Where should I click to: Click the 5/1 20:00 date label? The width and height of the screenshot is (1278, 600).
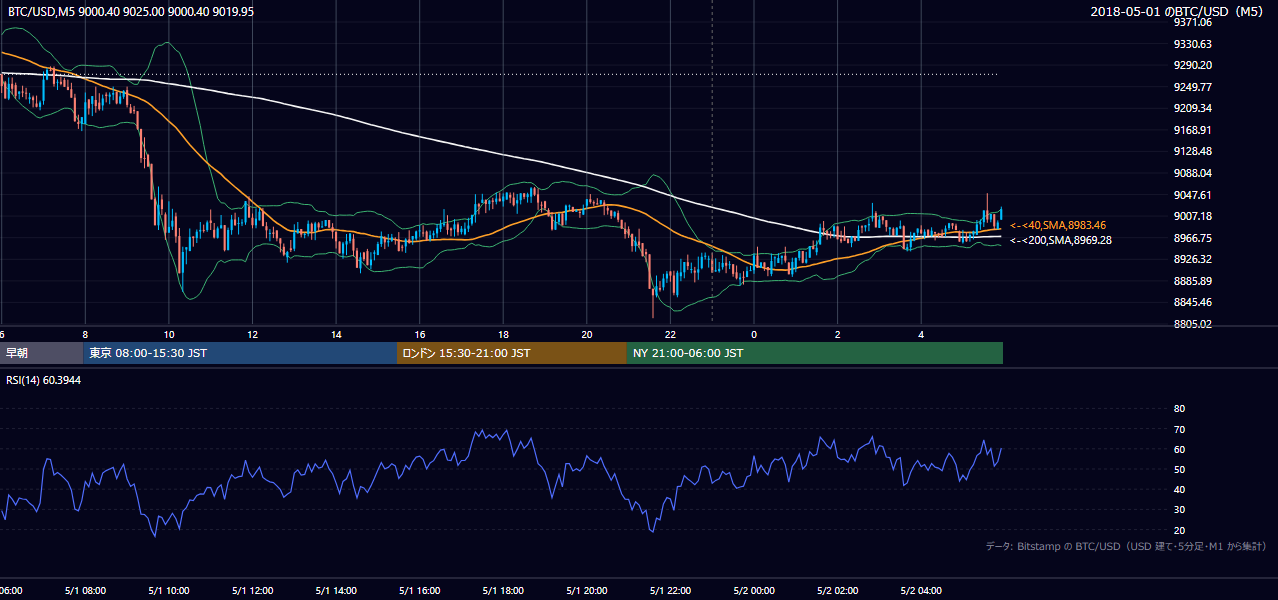tap(587, 591)
